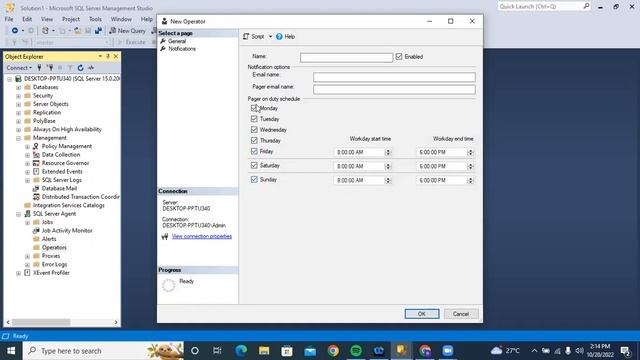This screenshot has height=360, width=640.
Task: Click the Script icon in New Operator dialog
Action: click(x=246, y=37)
